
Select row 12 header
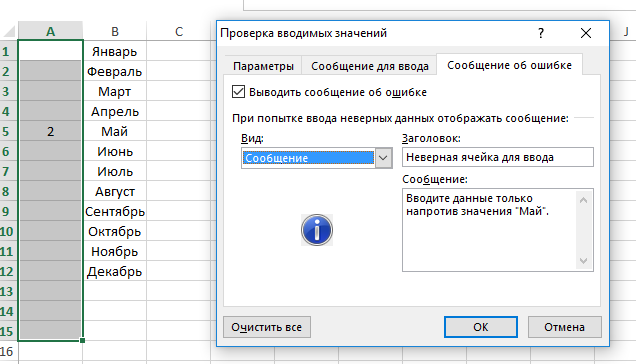pyautogui.click(x=9, y=271)
